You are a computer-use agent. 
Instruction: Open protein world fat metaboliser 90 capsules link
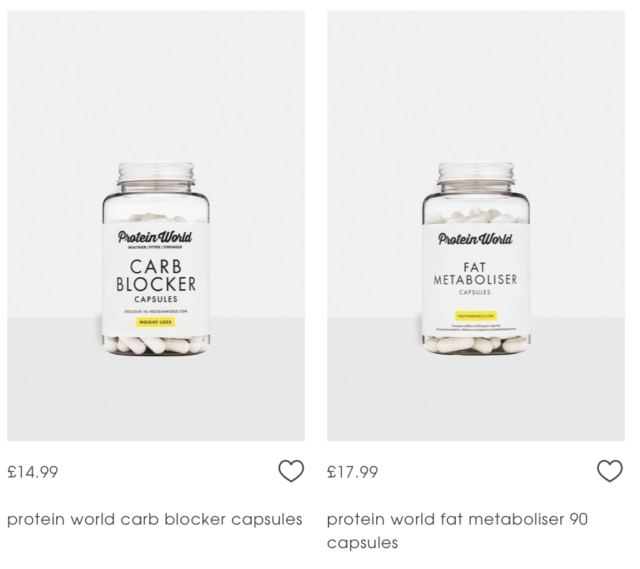click(x=457, y=531)
